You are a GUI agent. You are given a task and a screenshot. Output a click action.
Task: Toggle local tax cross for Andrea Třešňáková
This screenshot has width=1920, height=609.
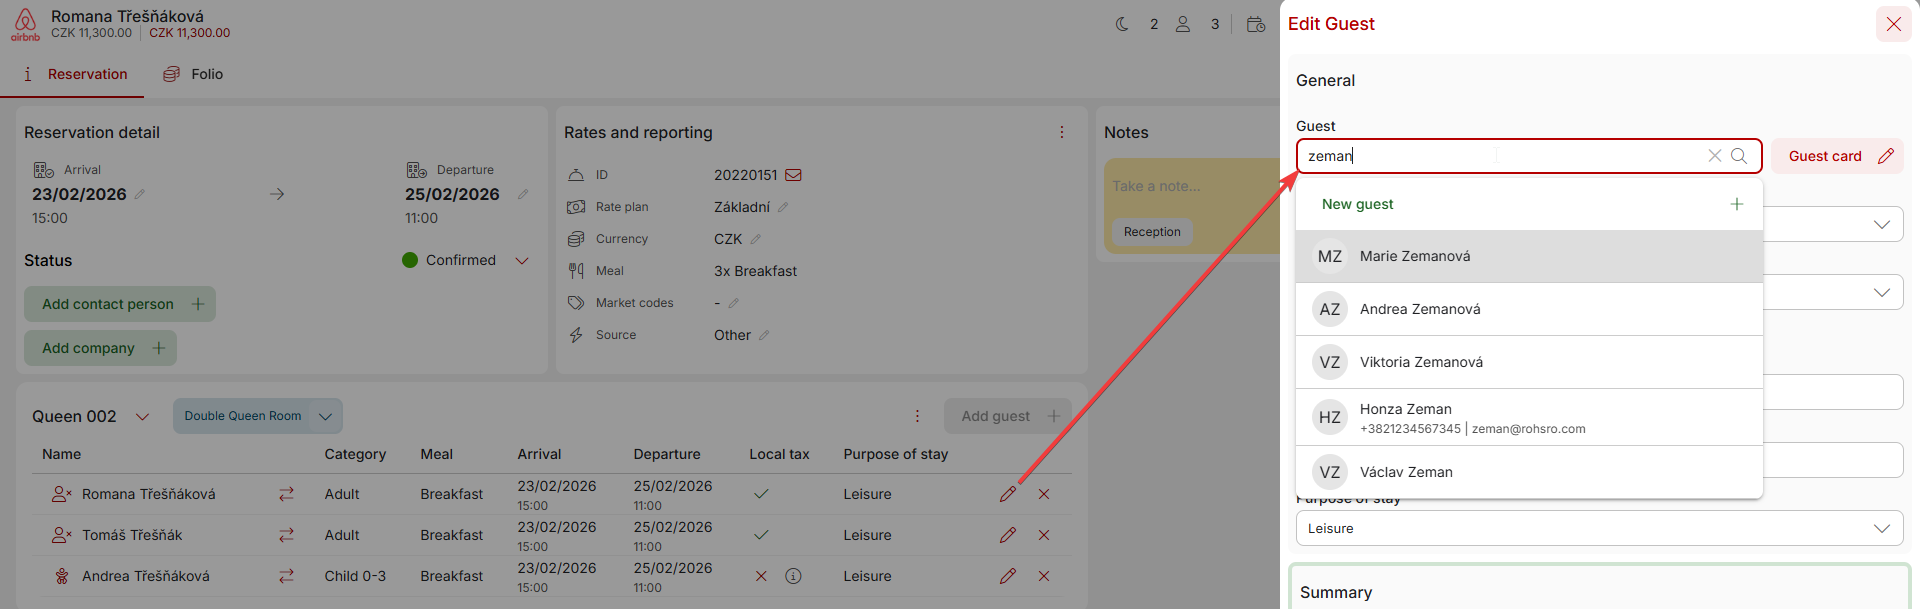pos(761,576)
